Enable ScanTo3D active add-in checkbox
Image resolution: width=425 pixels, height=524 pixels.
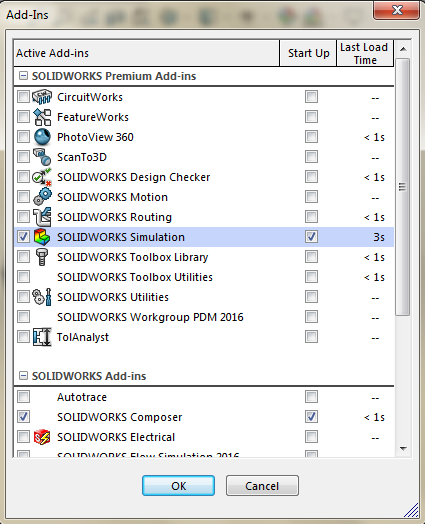tap(23, 157)
